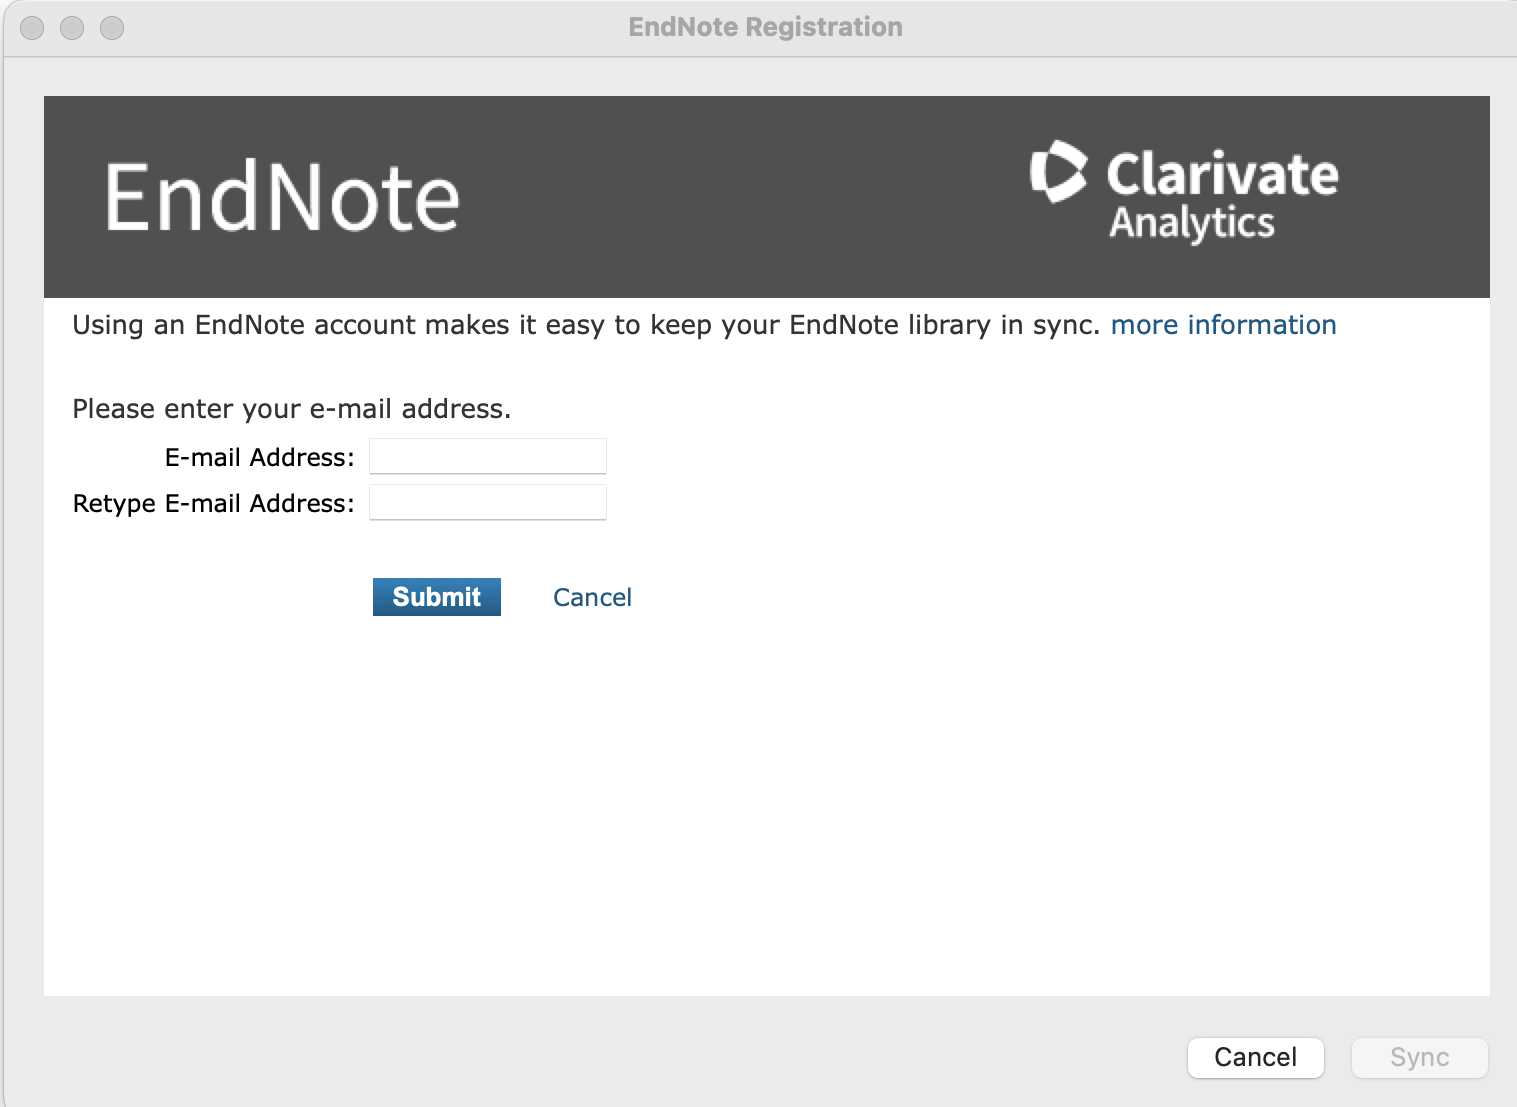Click the grayed-out Sync button
This screenshot has height=1107, width=1517.
pyautogui.click(x=1419, y=1057)
